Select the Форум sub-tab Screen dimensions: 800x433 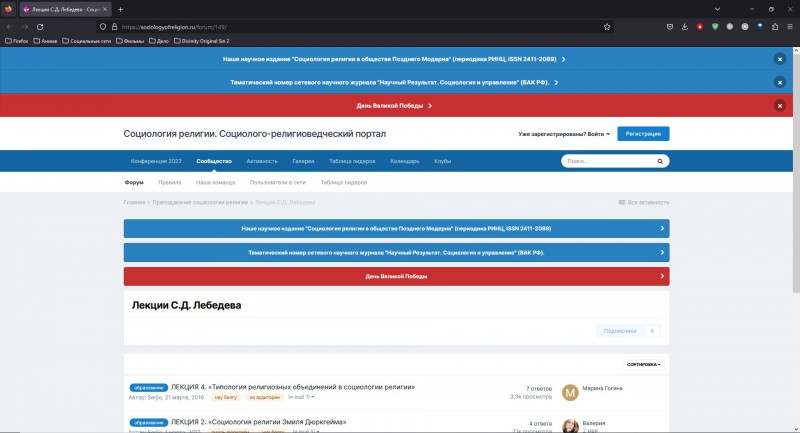[134, 182]
